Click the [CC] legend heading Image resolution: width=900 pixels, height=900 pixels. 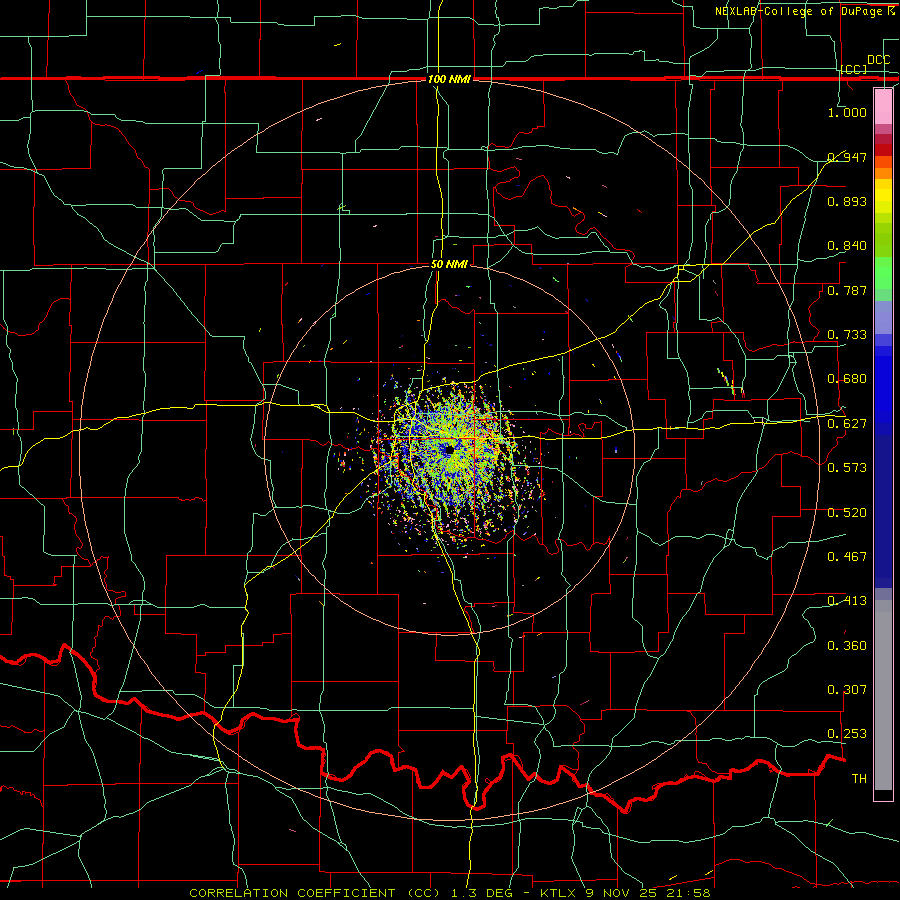tap(854, 69)
